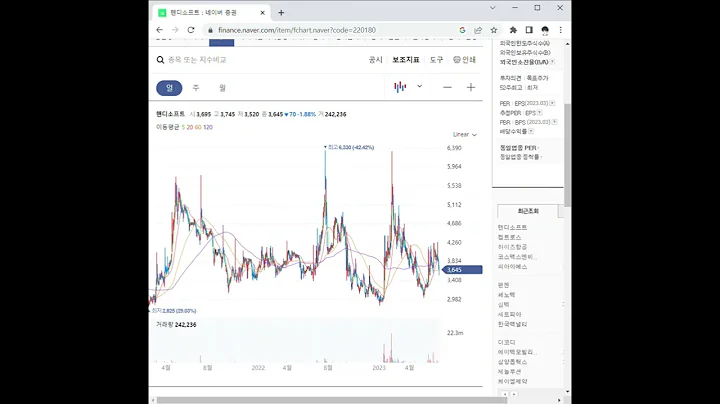
Task: Click the 3,645 current price marker on the axis
Action: tap(462, 270)
